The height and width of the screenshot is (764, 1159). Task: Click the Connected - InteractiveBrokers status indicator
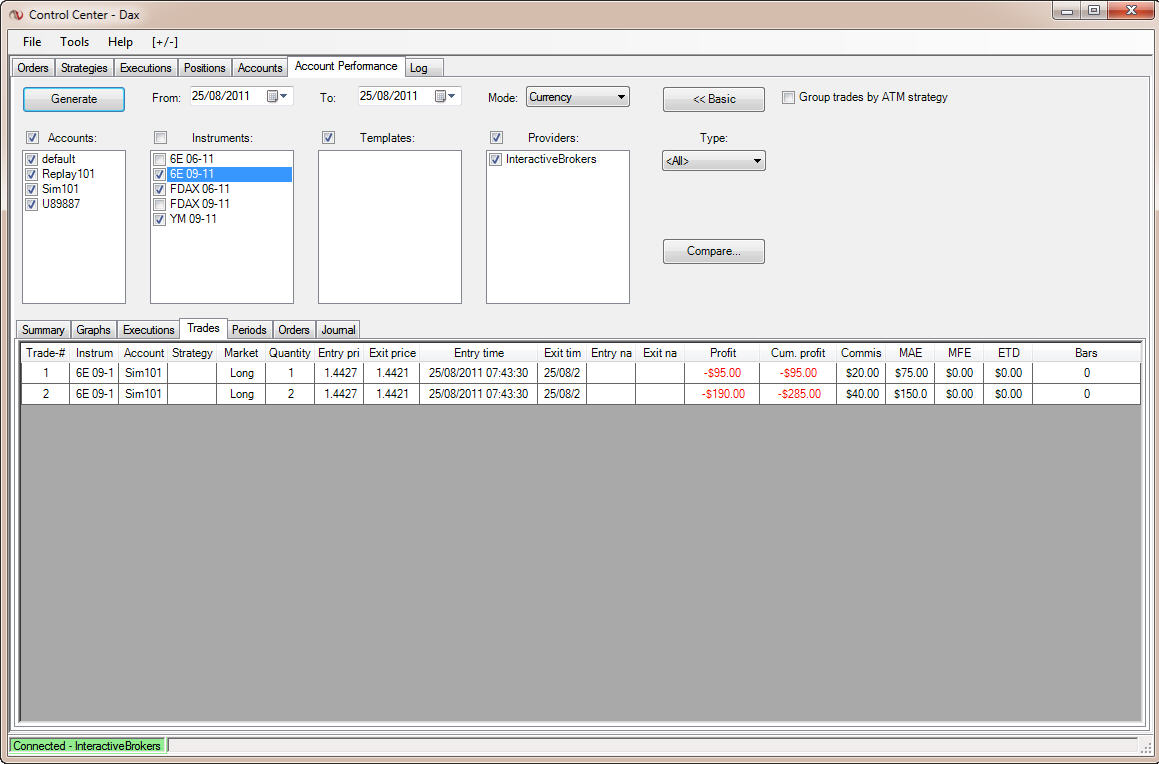click(87, 746)
